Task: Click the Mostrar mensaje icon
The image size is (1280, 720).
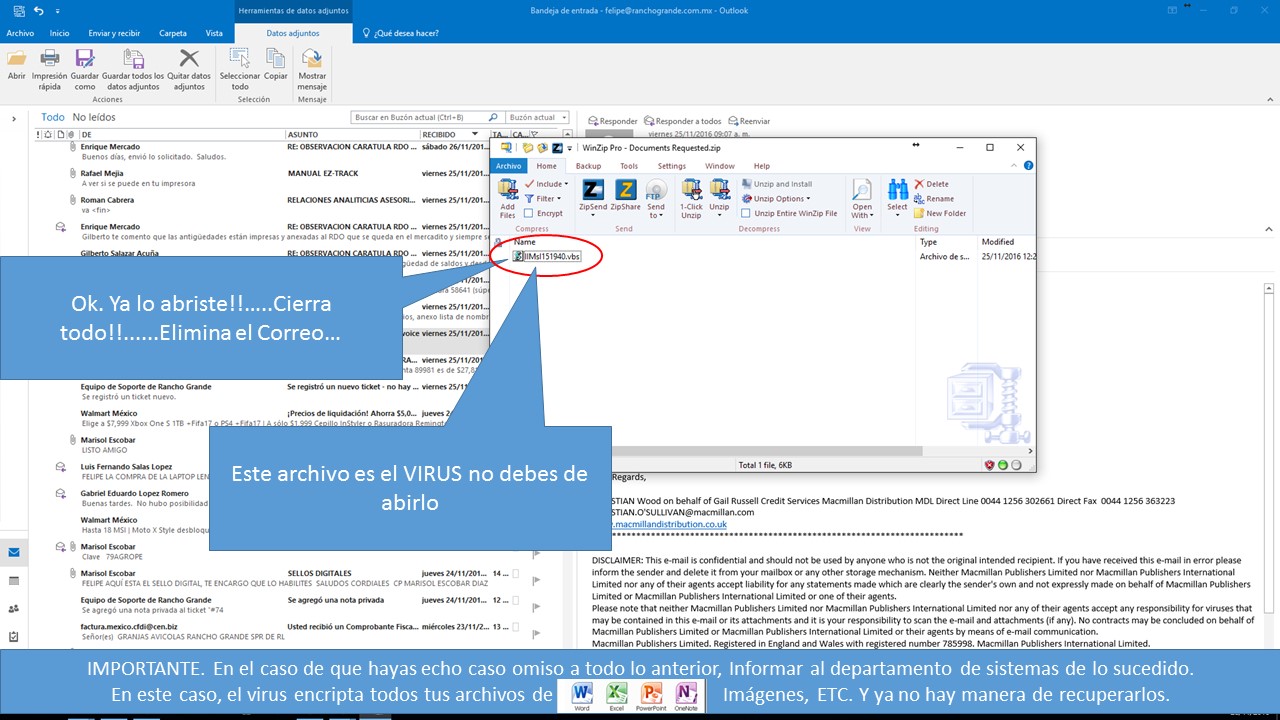Action: (x=312, y=58)
